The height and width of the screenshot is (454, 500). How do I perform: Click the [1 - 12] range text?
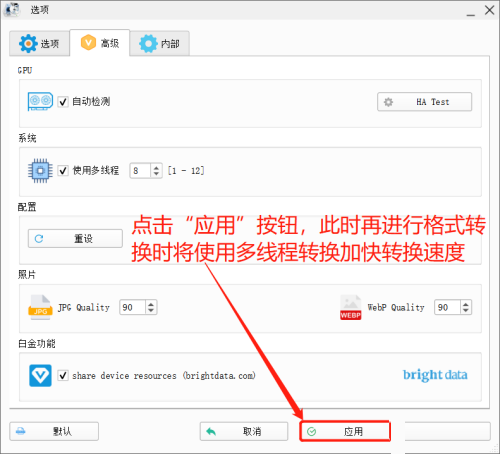pos(186,171)
